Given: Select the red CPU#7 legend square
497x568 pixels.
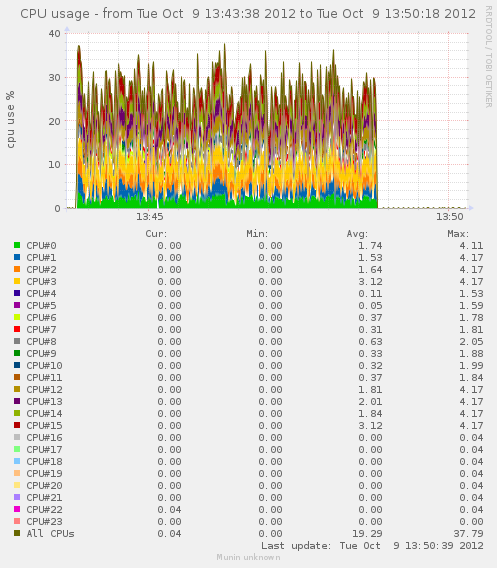Looking at the screenshot, I should pos(17,329).
